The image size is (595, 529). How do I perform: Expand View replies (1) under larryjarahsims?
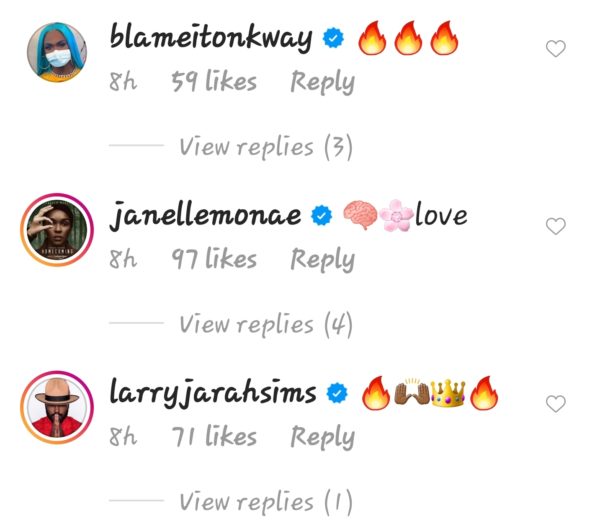(x=266, y=502)
